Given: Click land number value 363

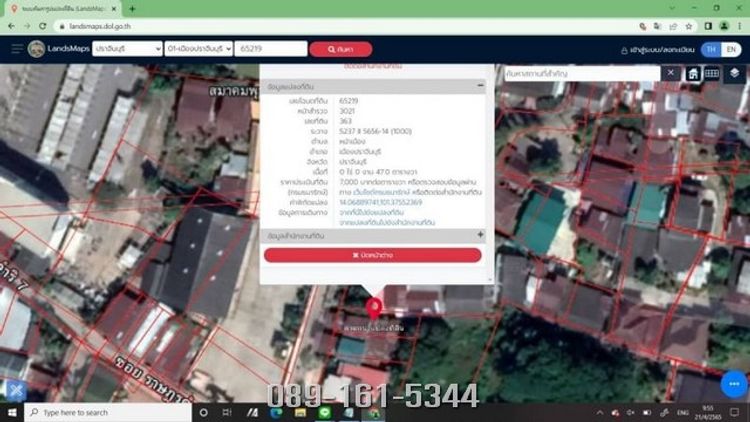Looking at the screenshot, I should coord(345,121).
